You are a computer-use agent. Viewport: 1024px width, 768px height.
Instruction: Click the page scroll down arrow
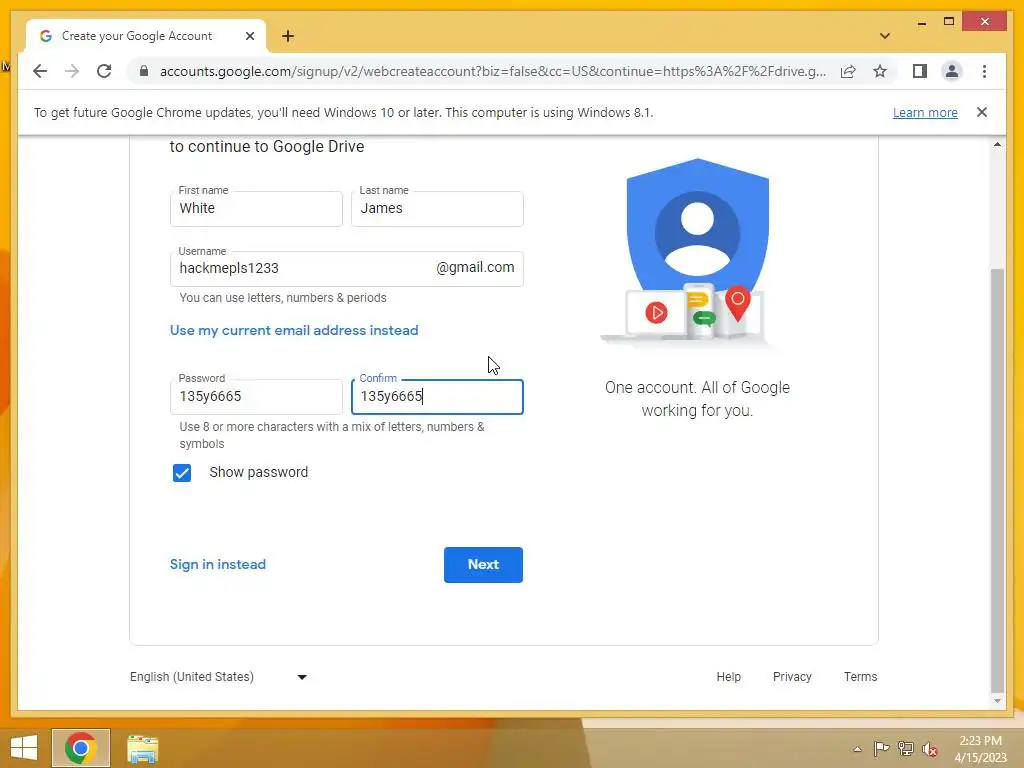click(997, 701)
